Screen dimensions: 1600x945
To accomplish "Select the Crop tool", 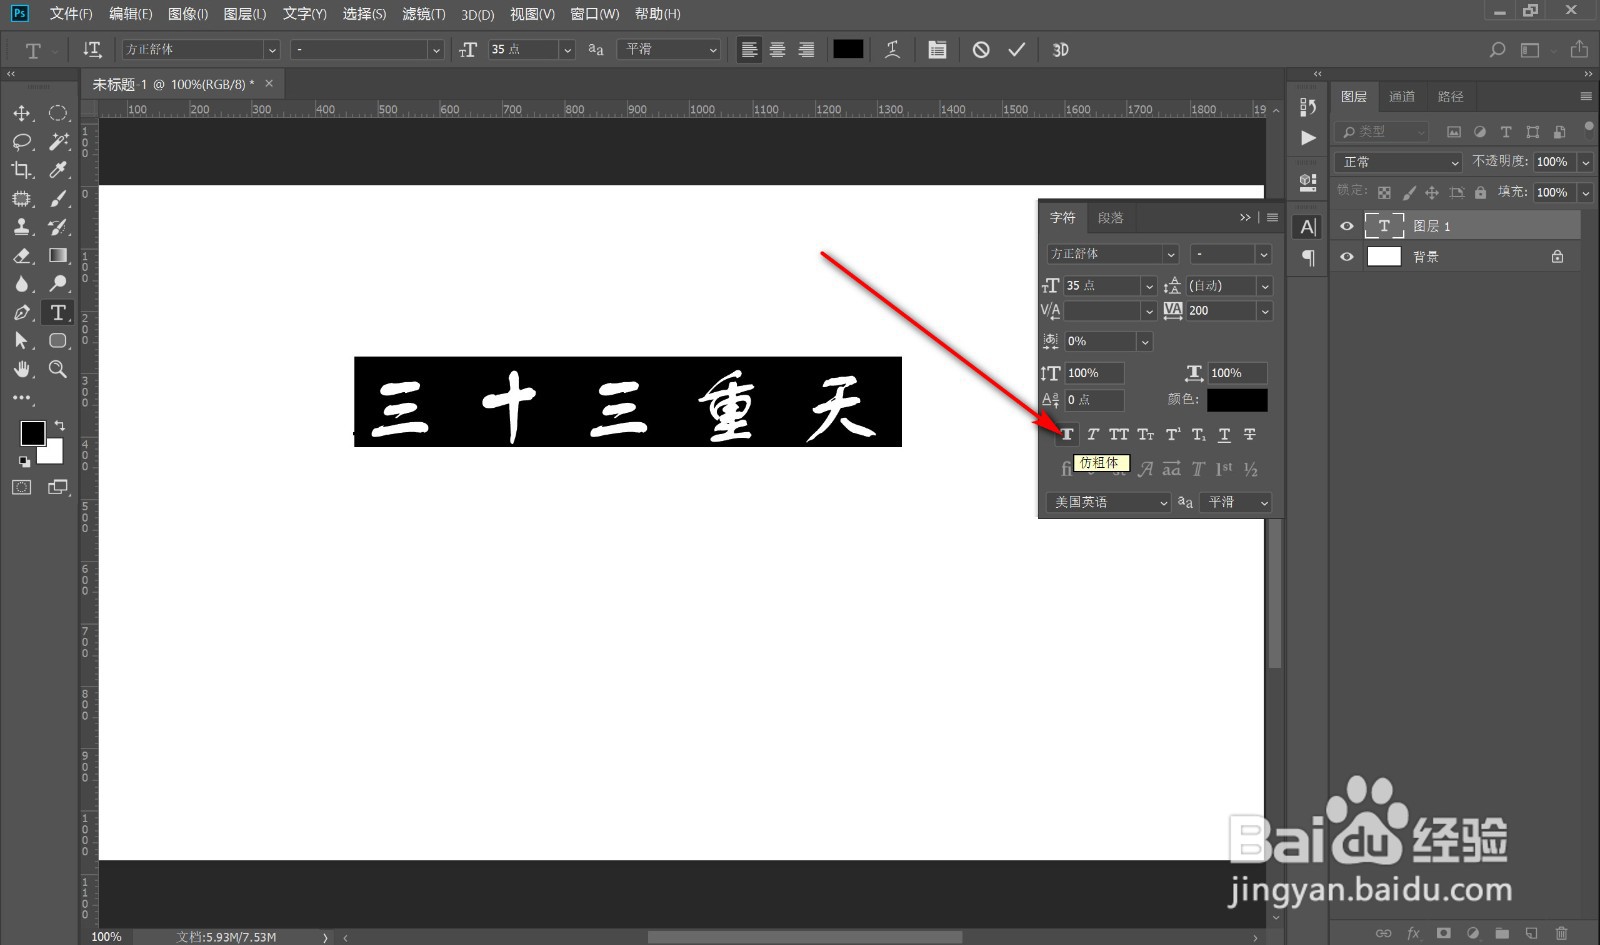I will point(22,170).
